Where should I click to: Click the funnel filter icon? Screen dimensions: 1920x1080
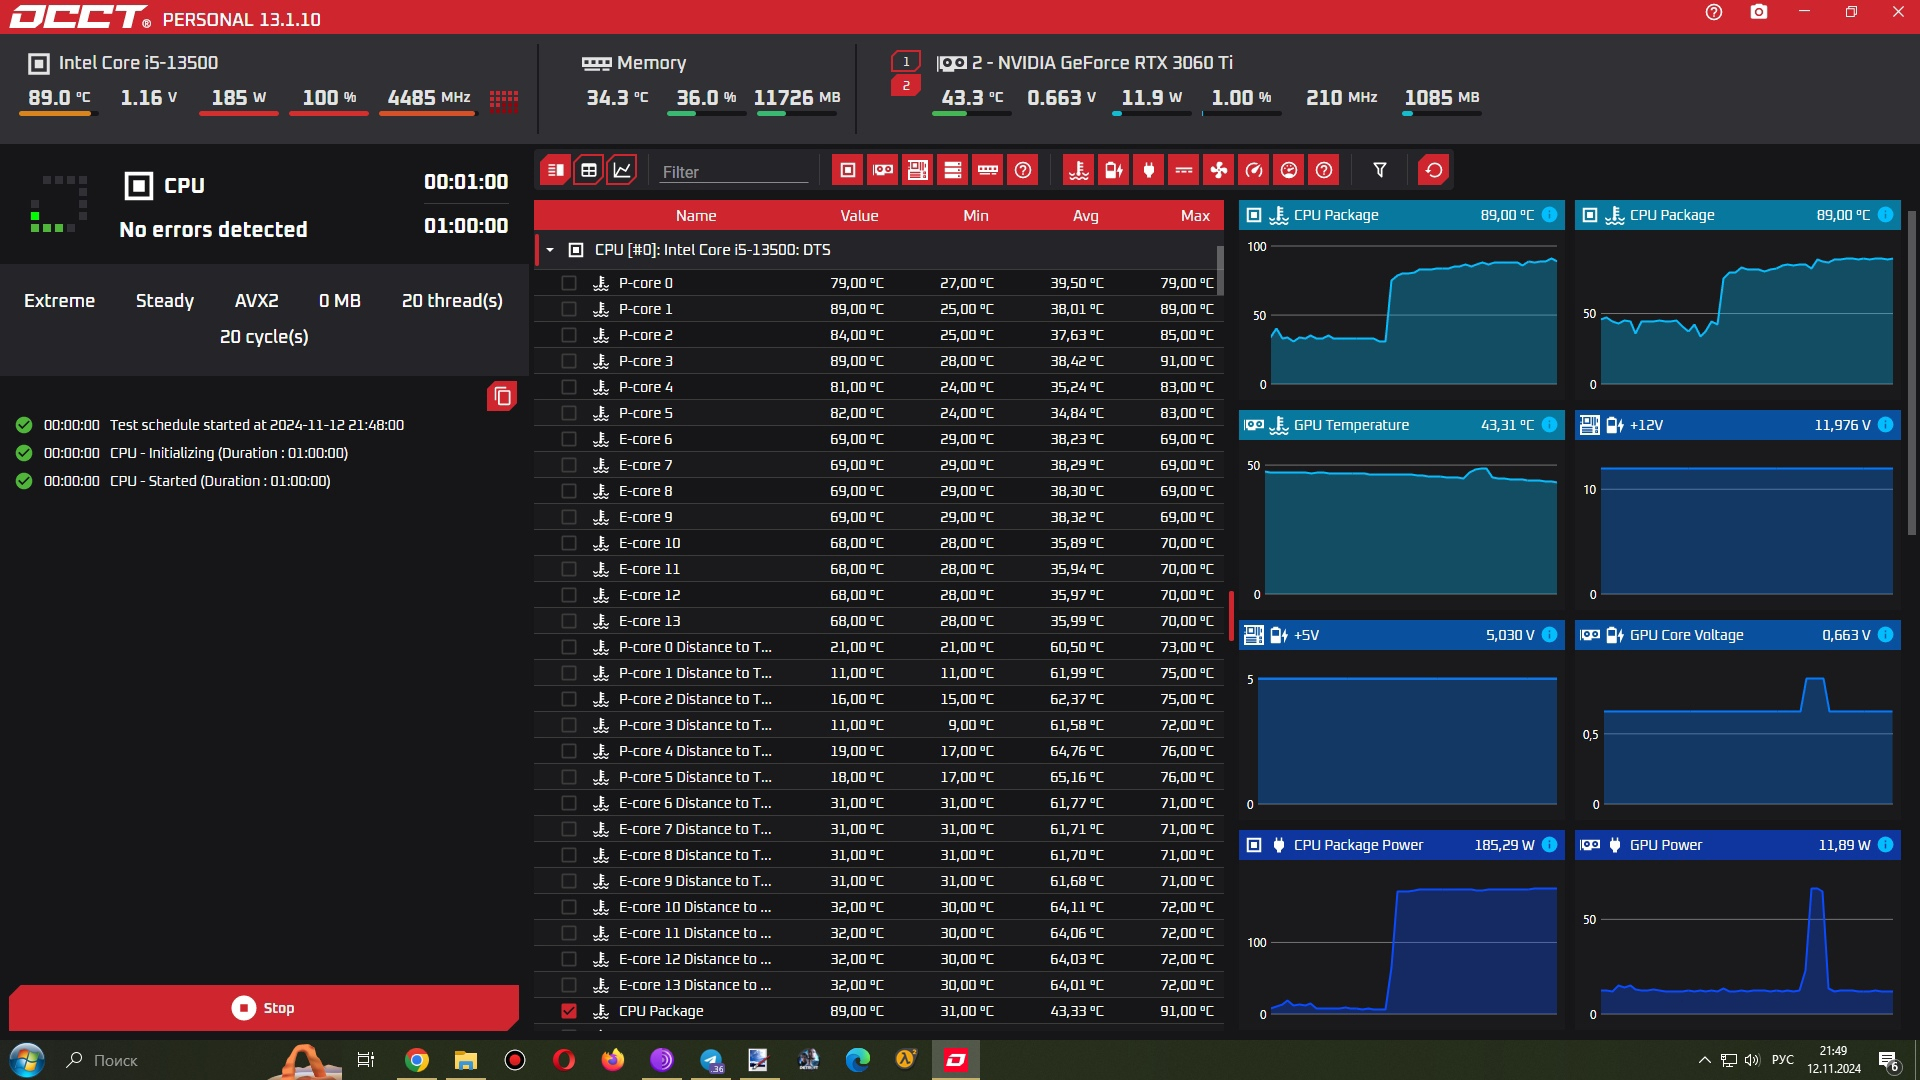coord(1380,170)
